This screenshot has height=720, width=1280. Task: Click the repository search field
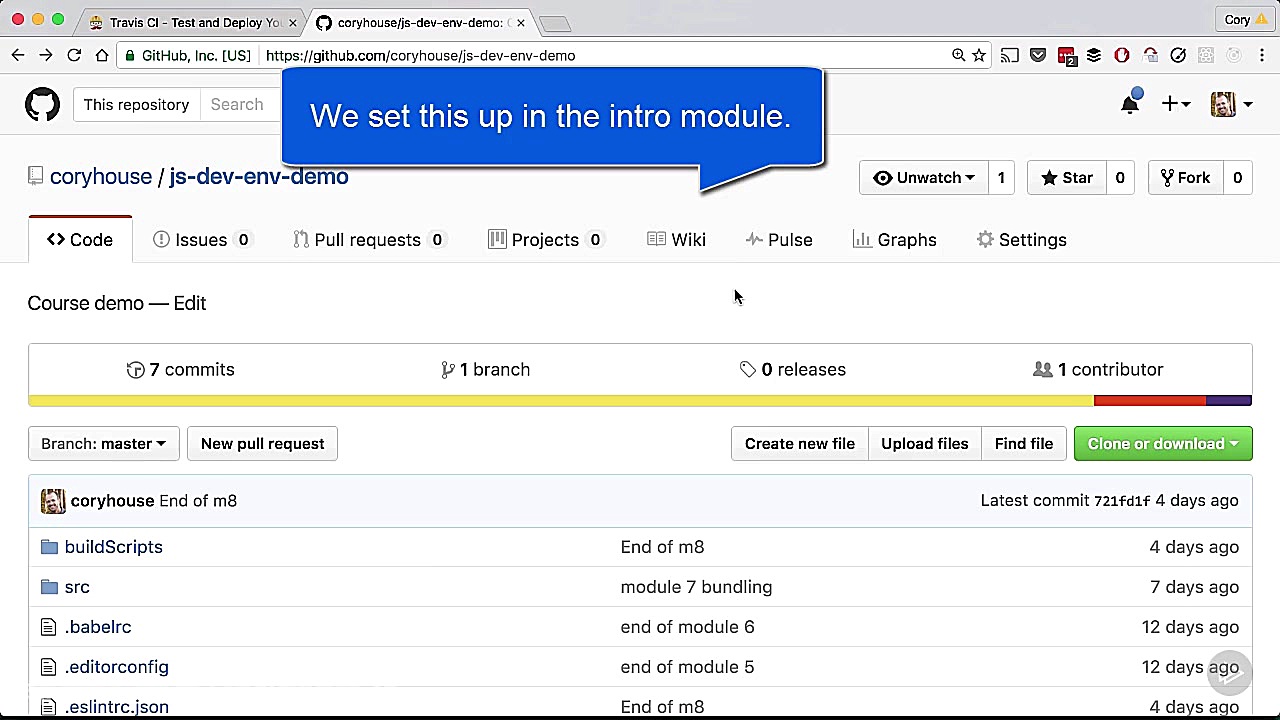pyautogui.click(x=240, y=104)
